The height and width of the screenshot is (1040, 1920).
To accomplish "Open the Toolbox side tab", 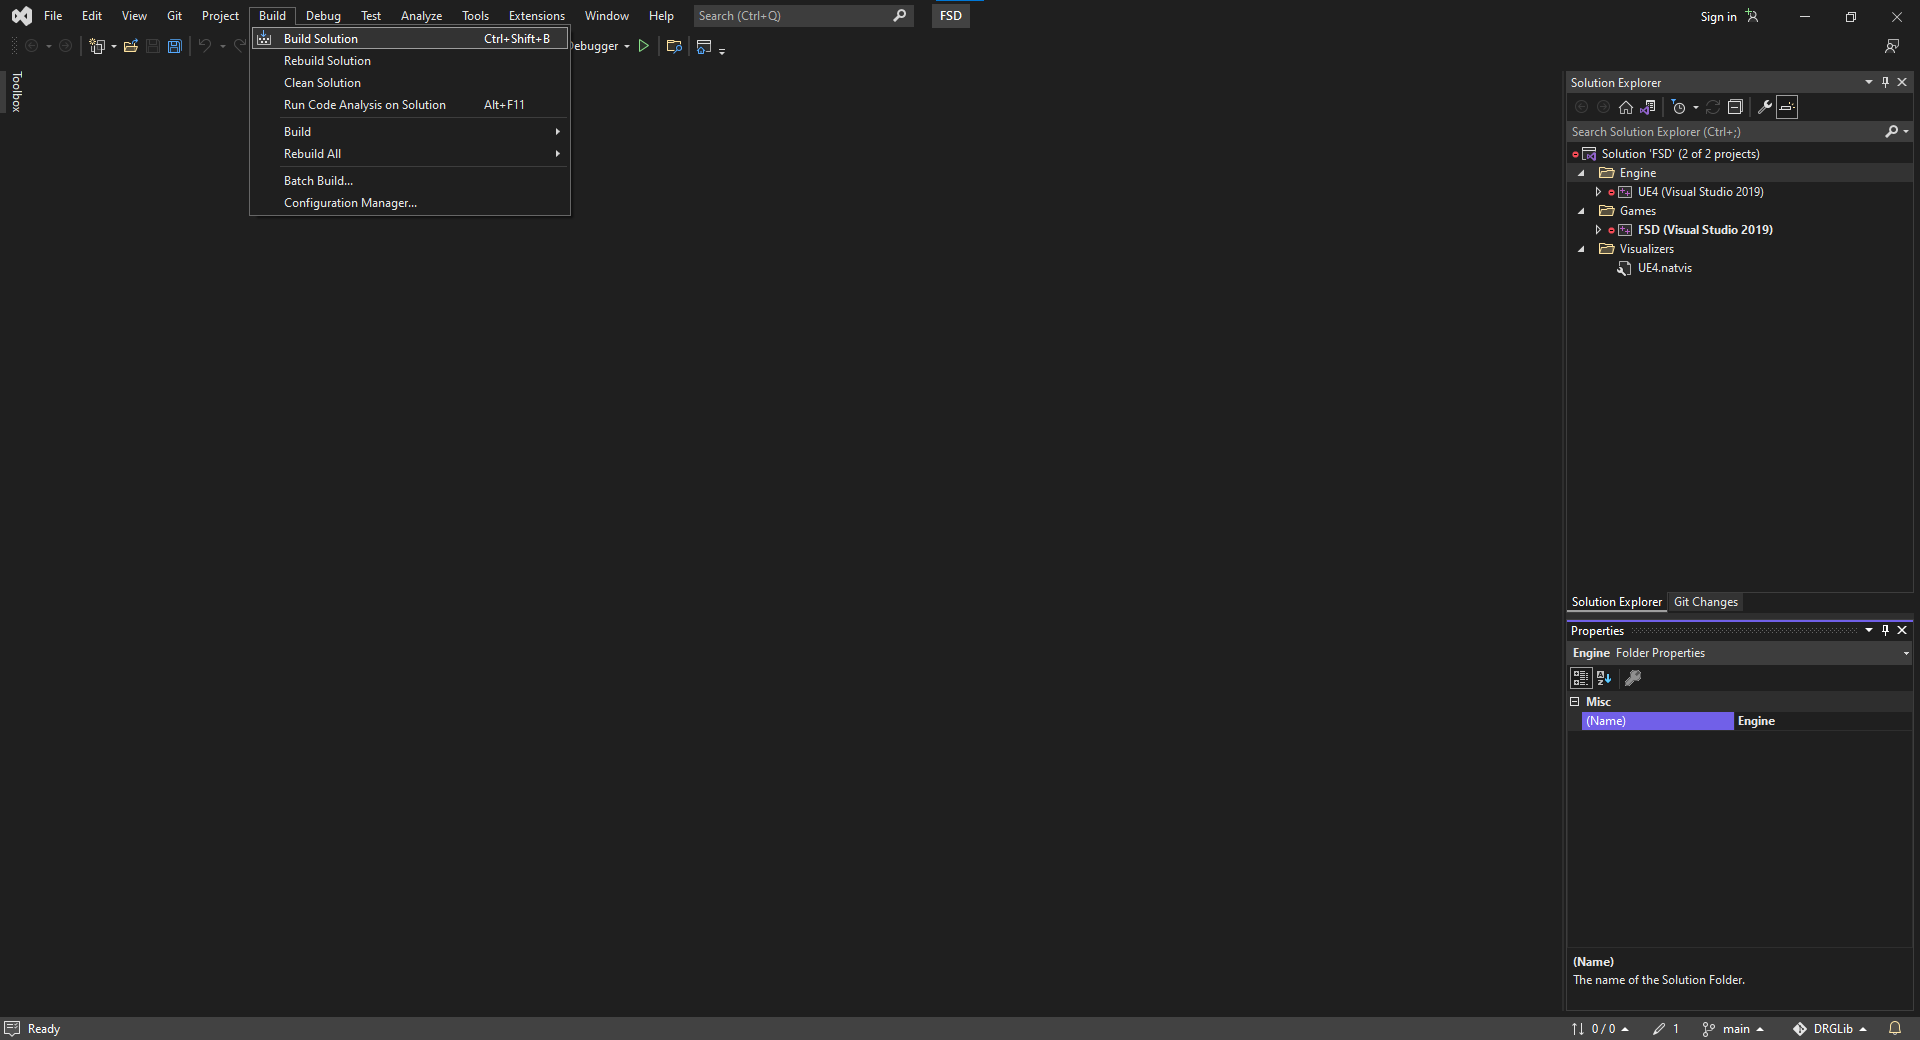I will coord(16,91).
